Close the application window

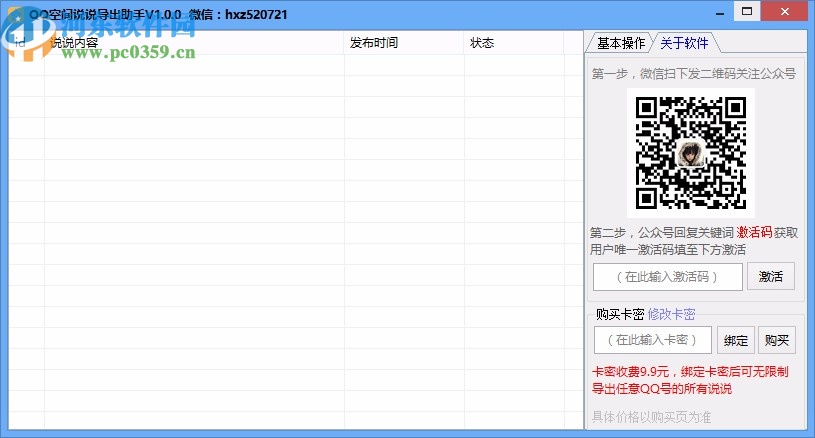click(785, 11)
